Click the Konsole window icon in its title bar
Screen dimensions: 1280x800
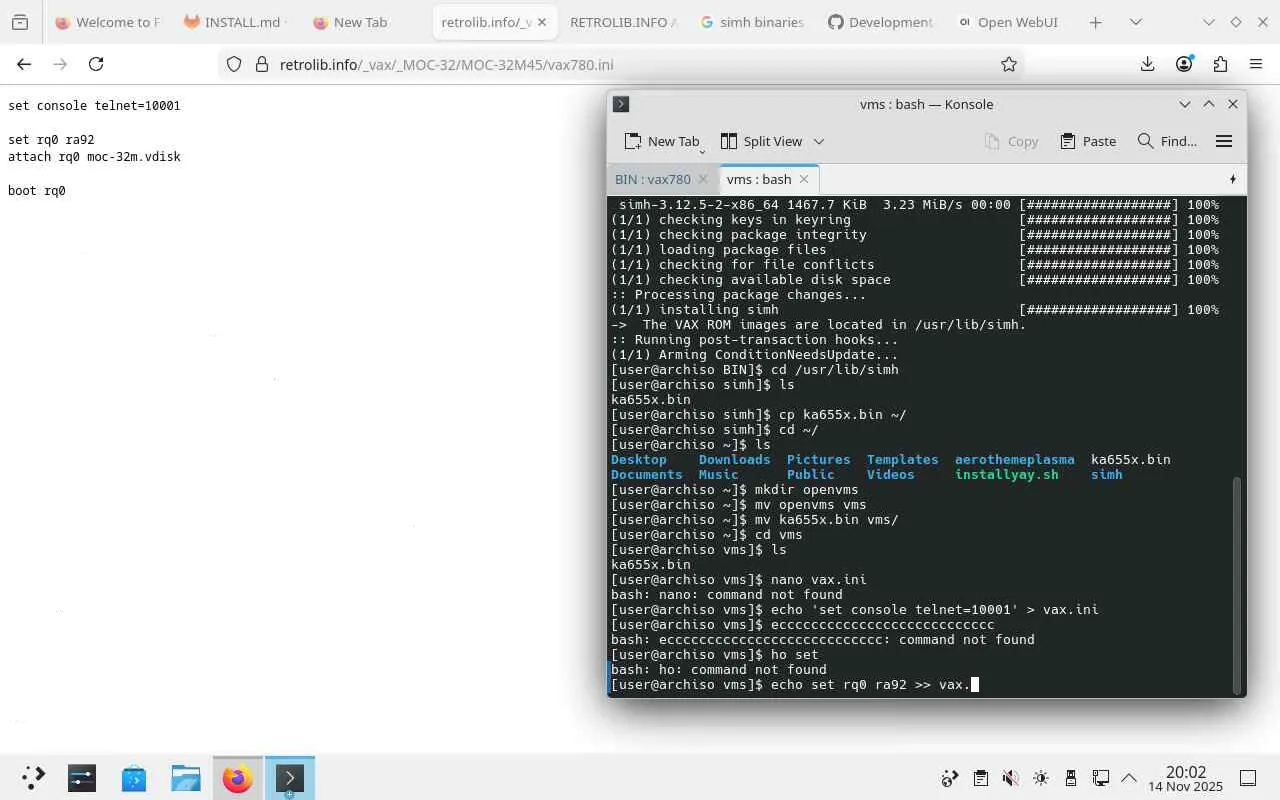pos(620,104)
